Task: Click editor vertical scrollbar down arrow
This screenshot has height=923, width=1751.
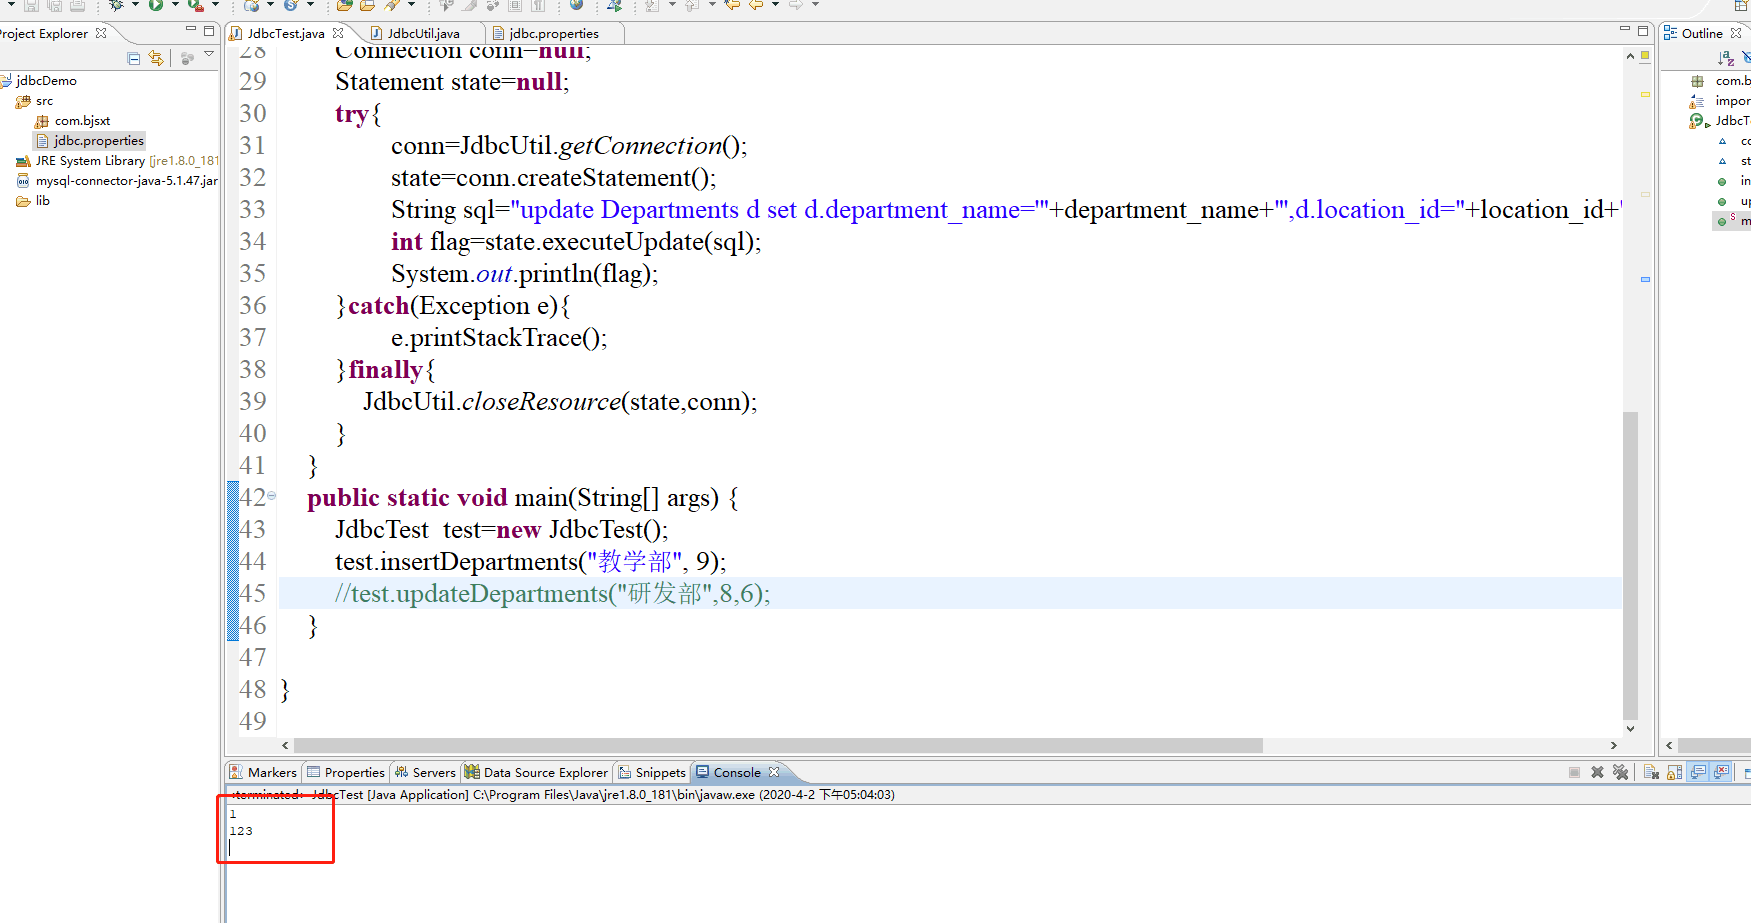Action: click(1630, 729)
